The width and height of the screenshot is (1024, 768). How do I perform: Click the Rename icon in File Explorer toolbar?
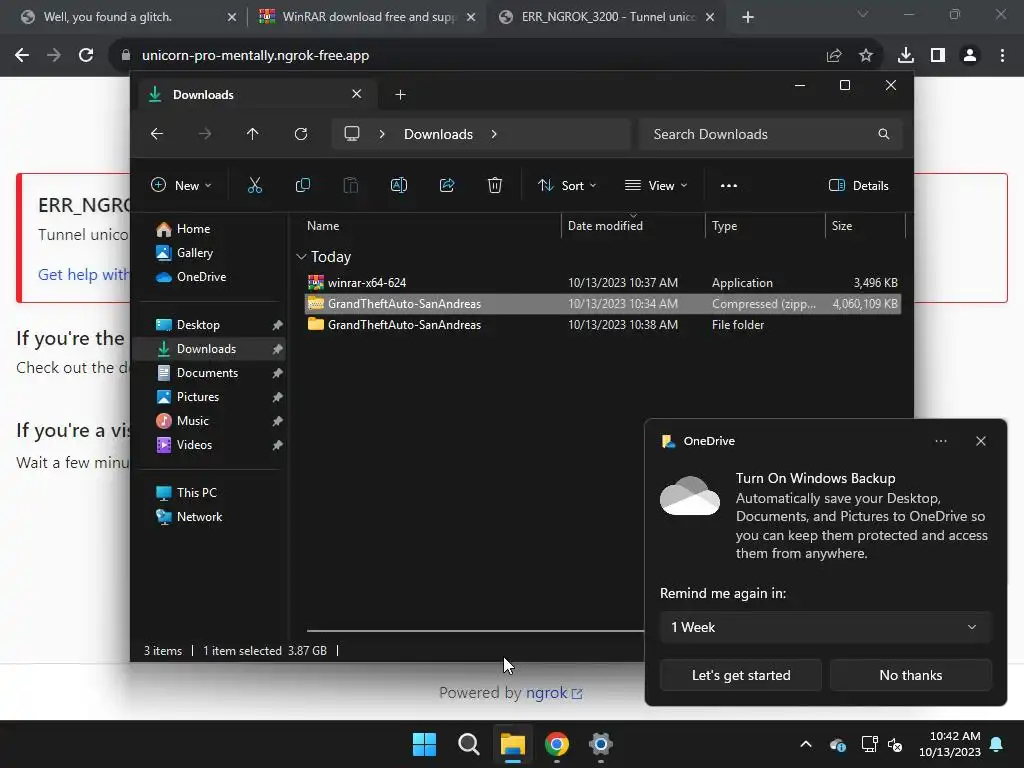[x=399, y=185]
